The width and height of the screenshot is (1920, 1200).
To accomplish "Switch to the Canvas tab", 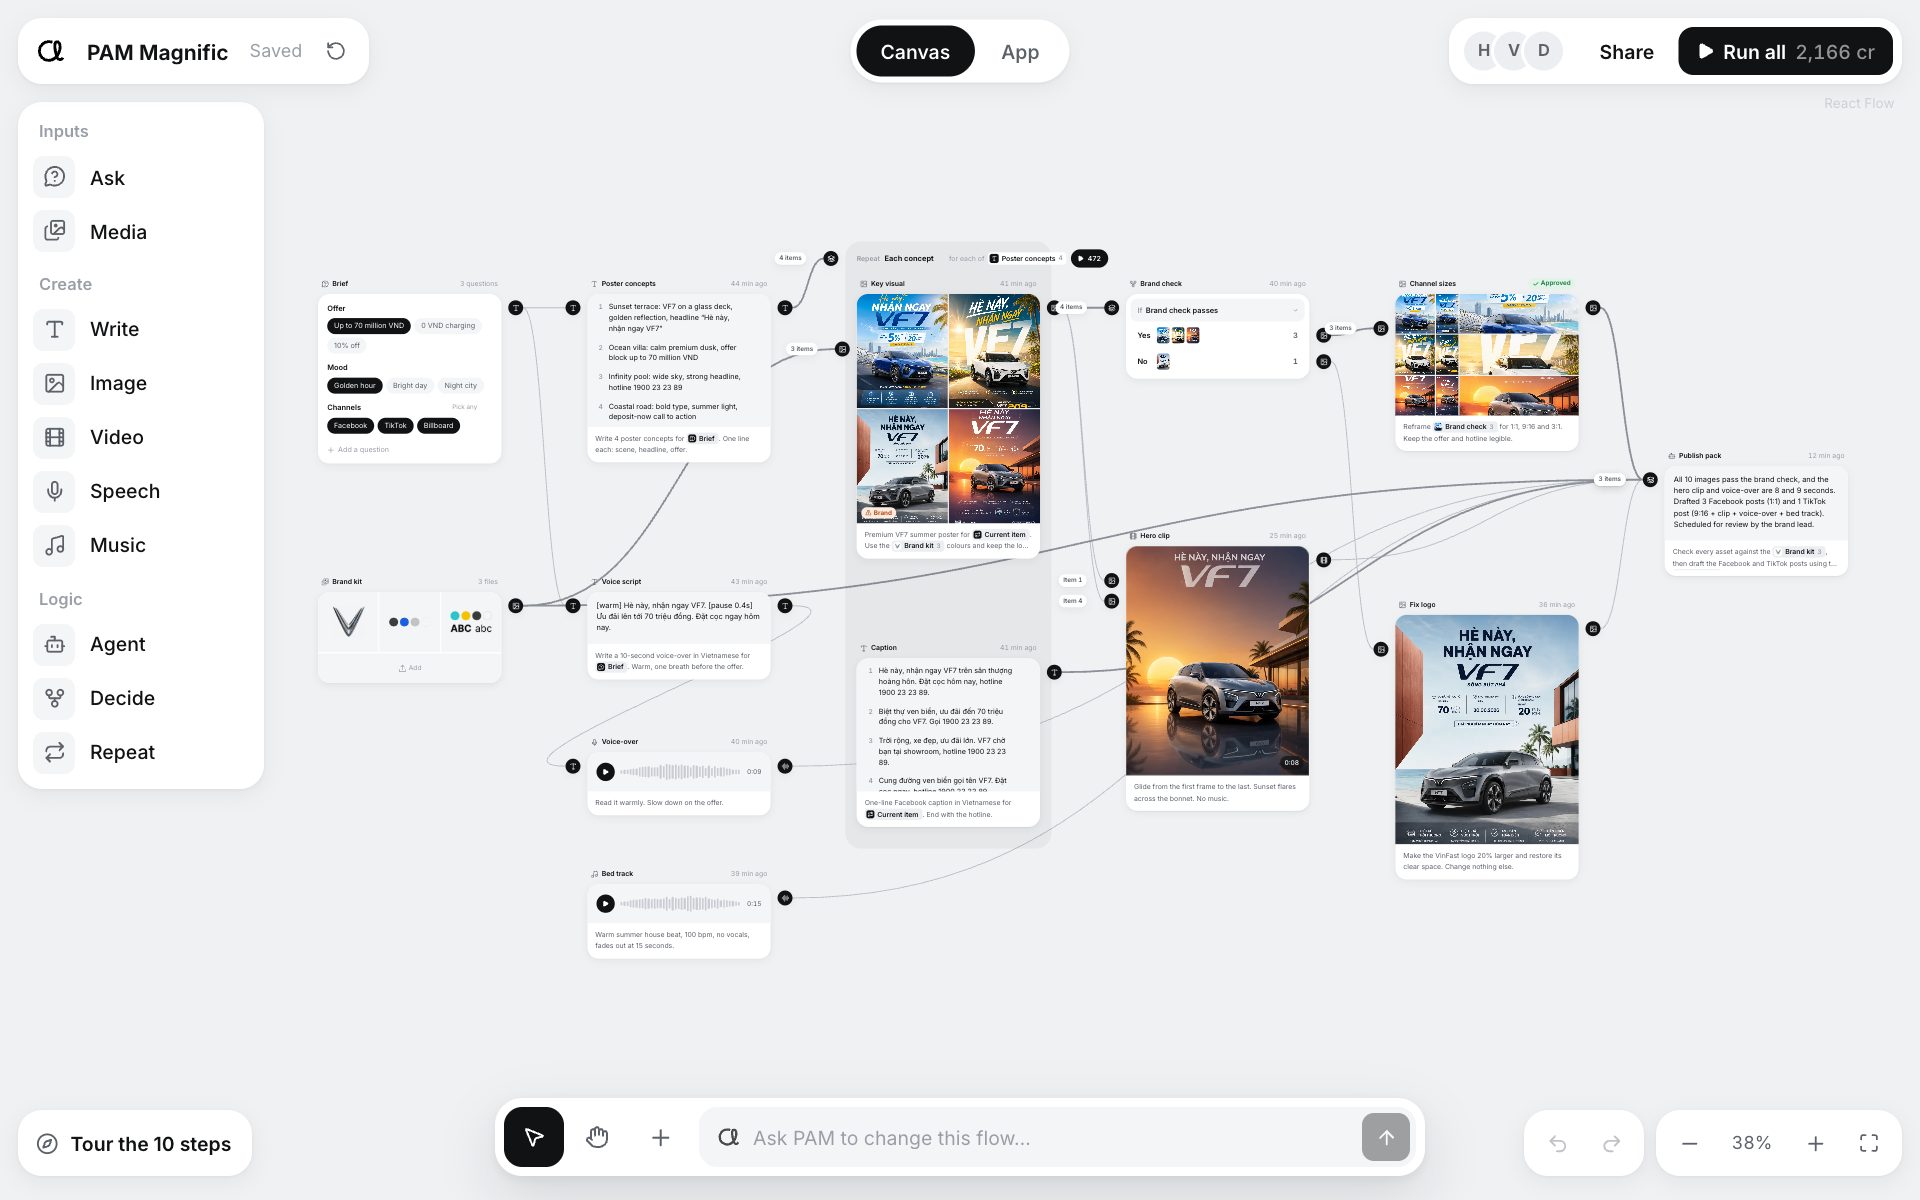I will point(915,52).
